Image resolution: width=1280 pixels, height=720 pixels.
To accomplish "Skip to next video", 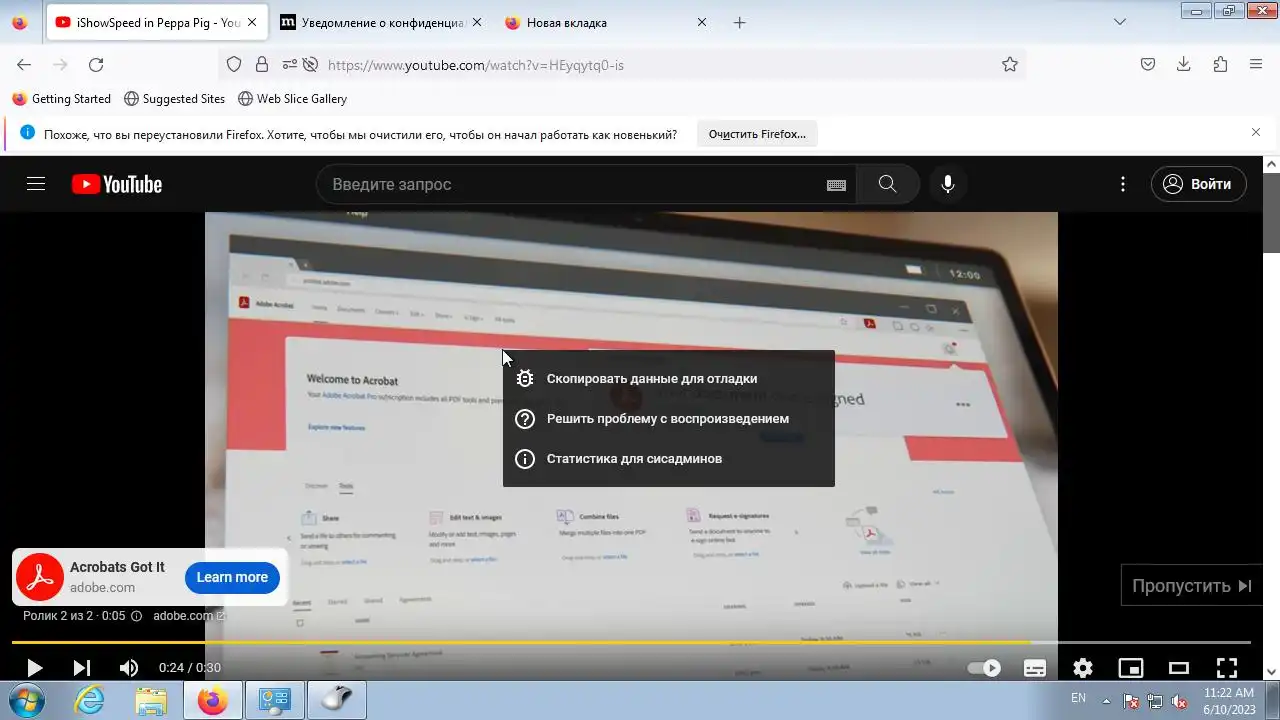I will click(x=81, y=667).
